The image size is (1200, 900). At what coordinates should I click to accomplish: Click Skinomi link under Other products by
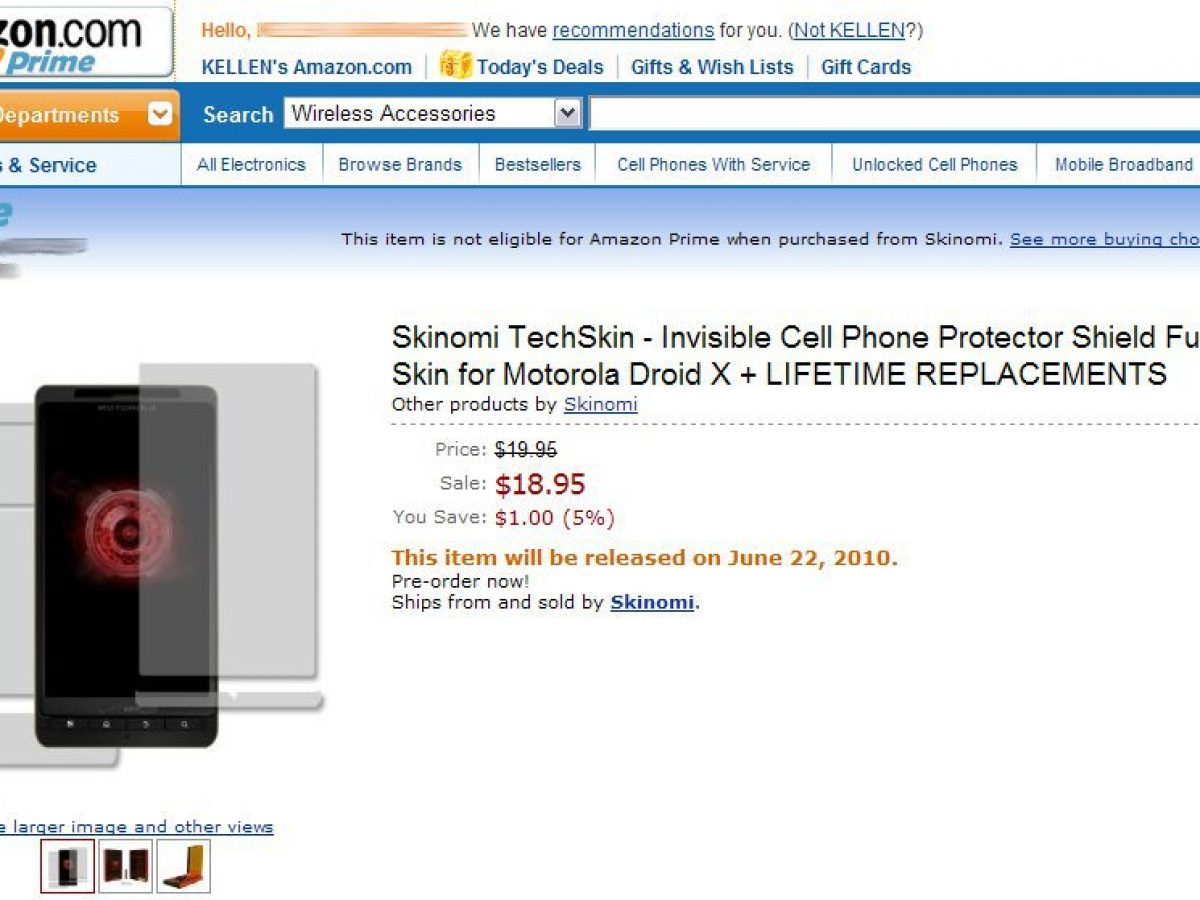point(600,405)
